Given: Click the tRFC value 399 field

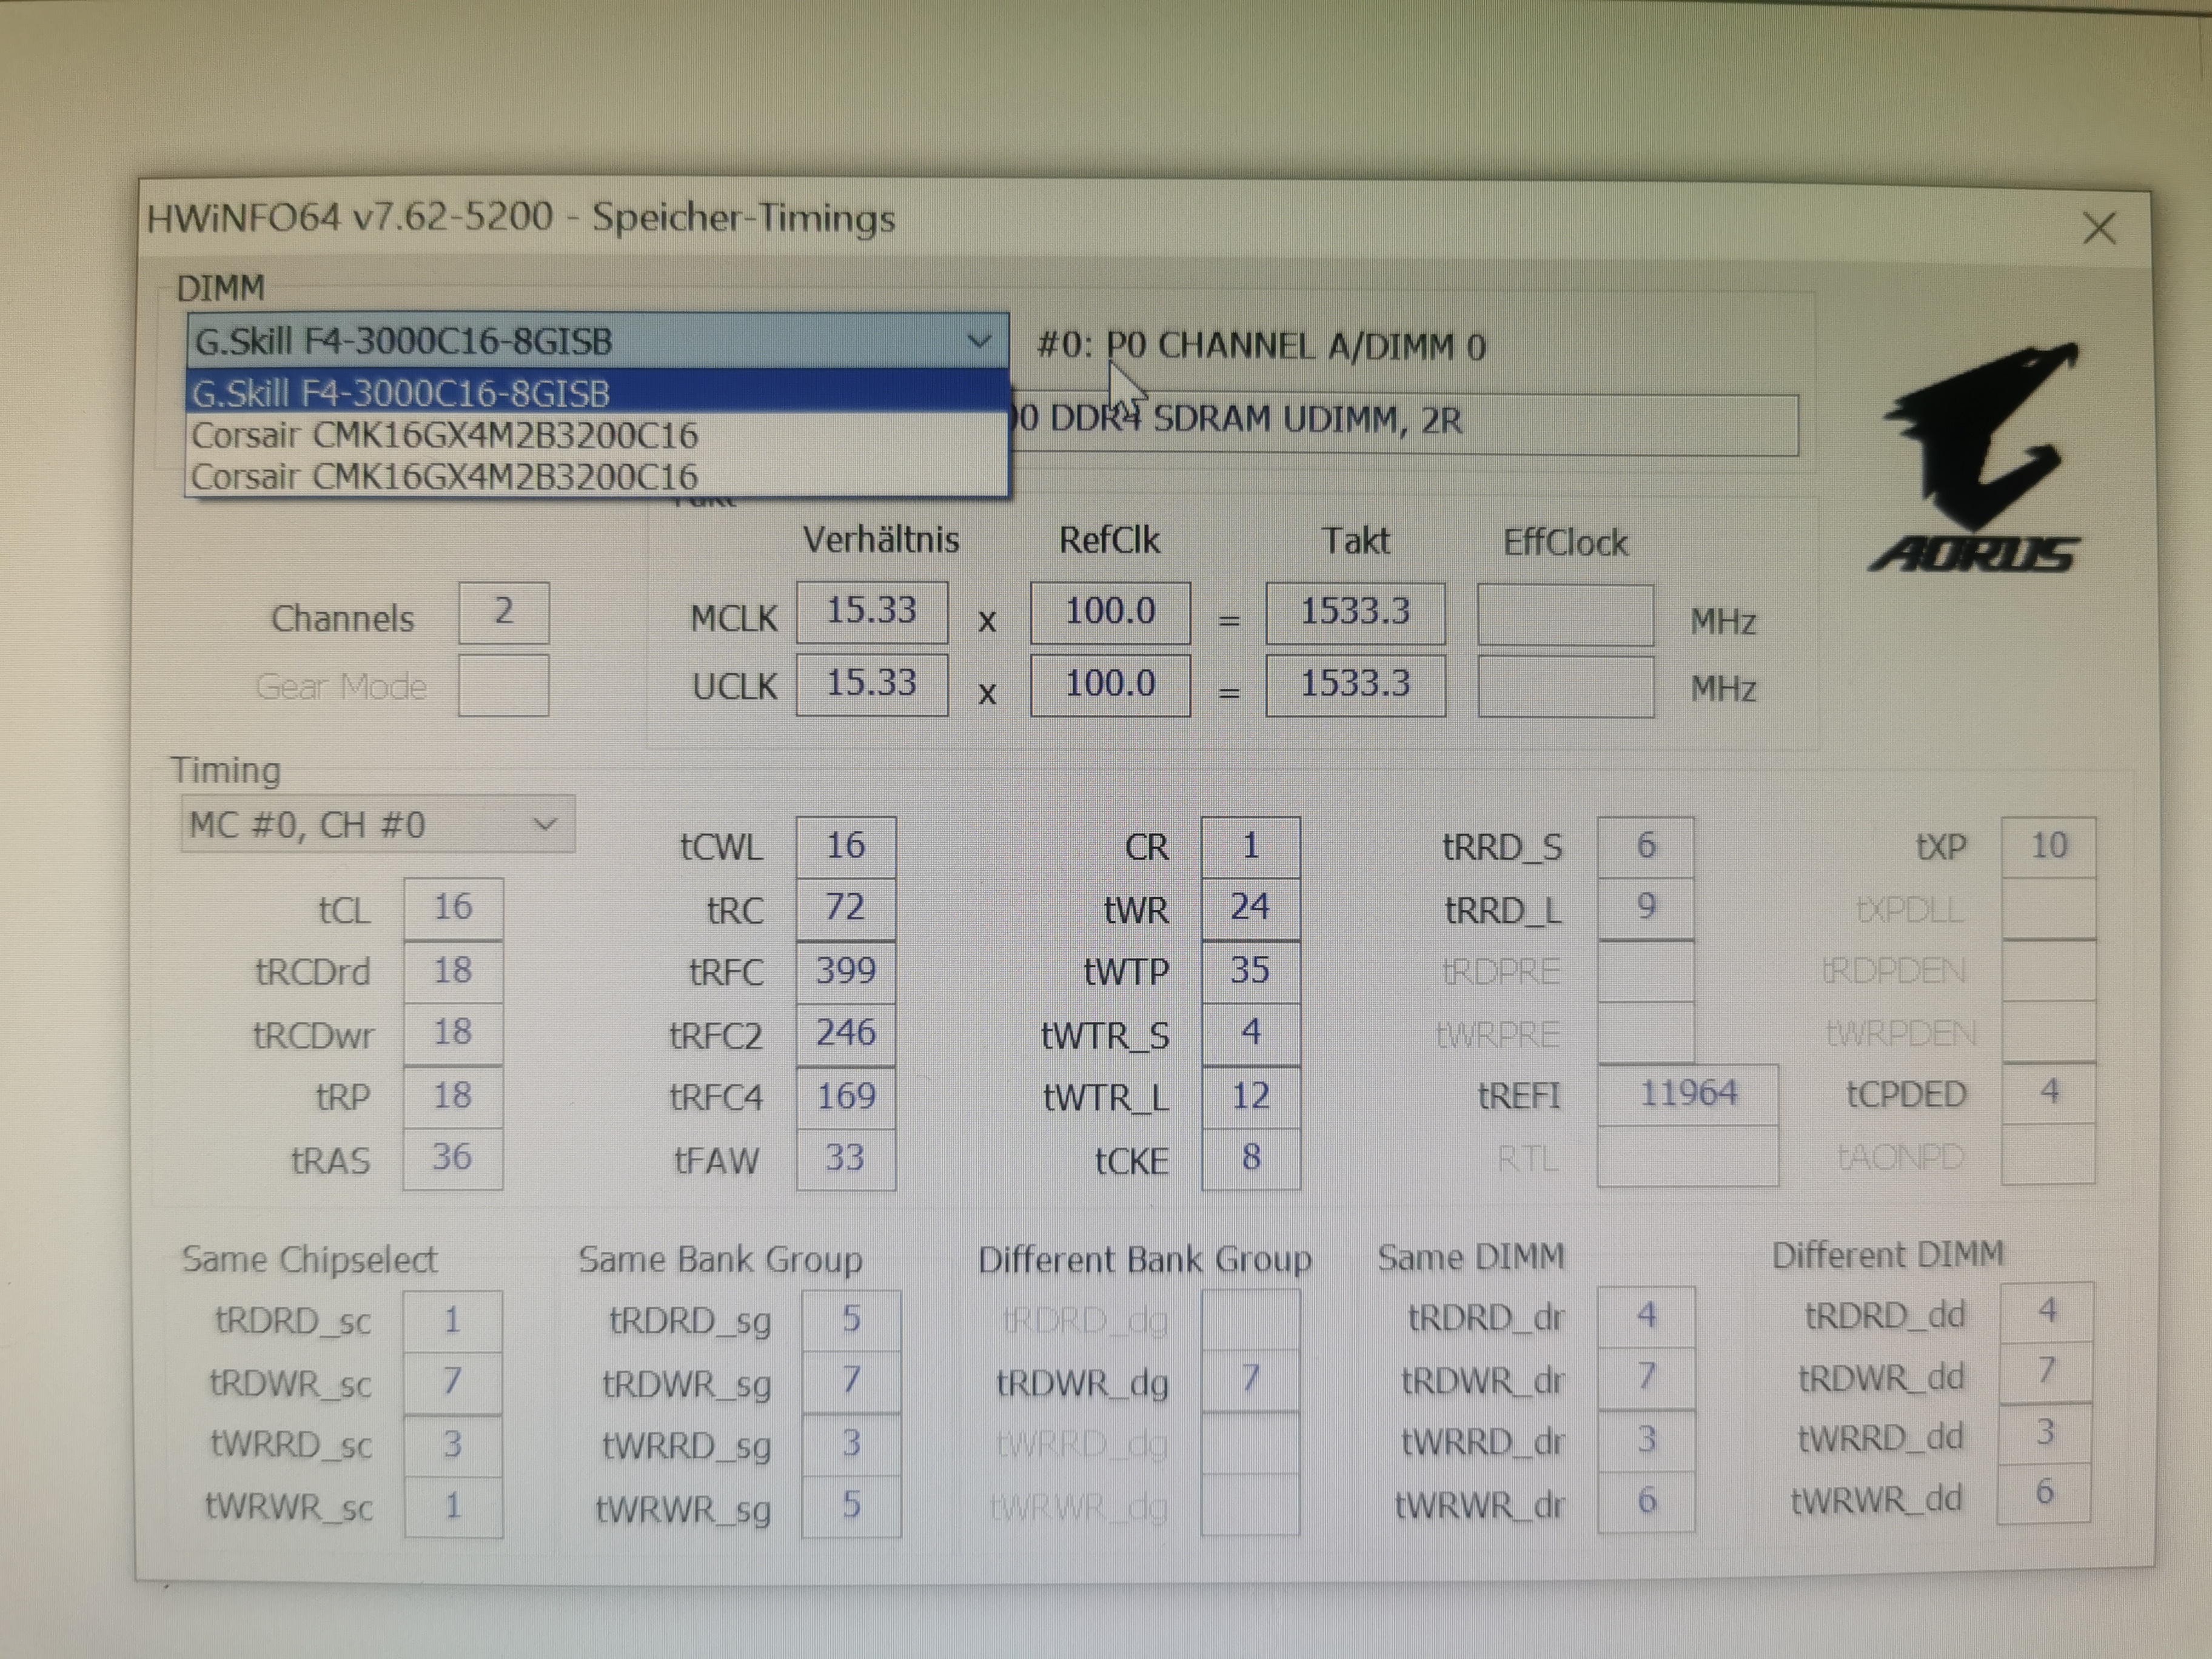Looking at the screenshot, I should 845,970.
